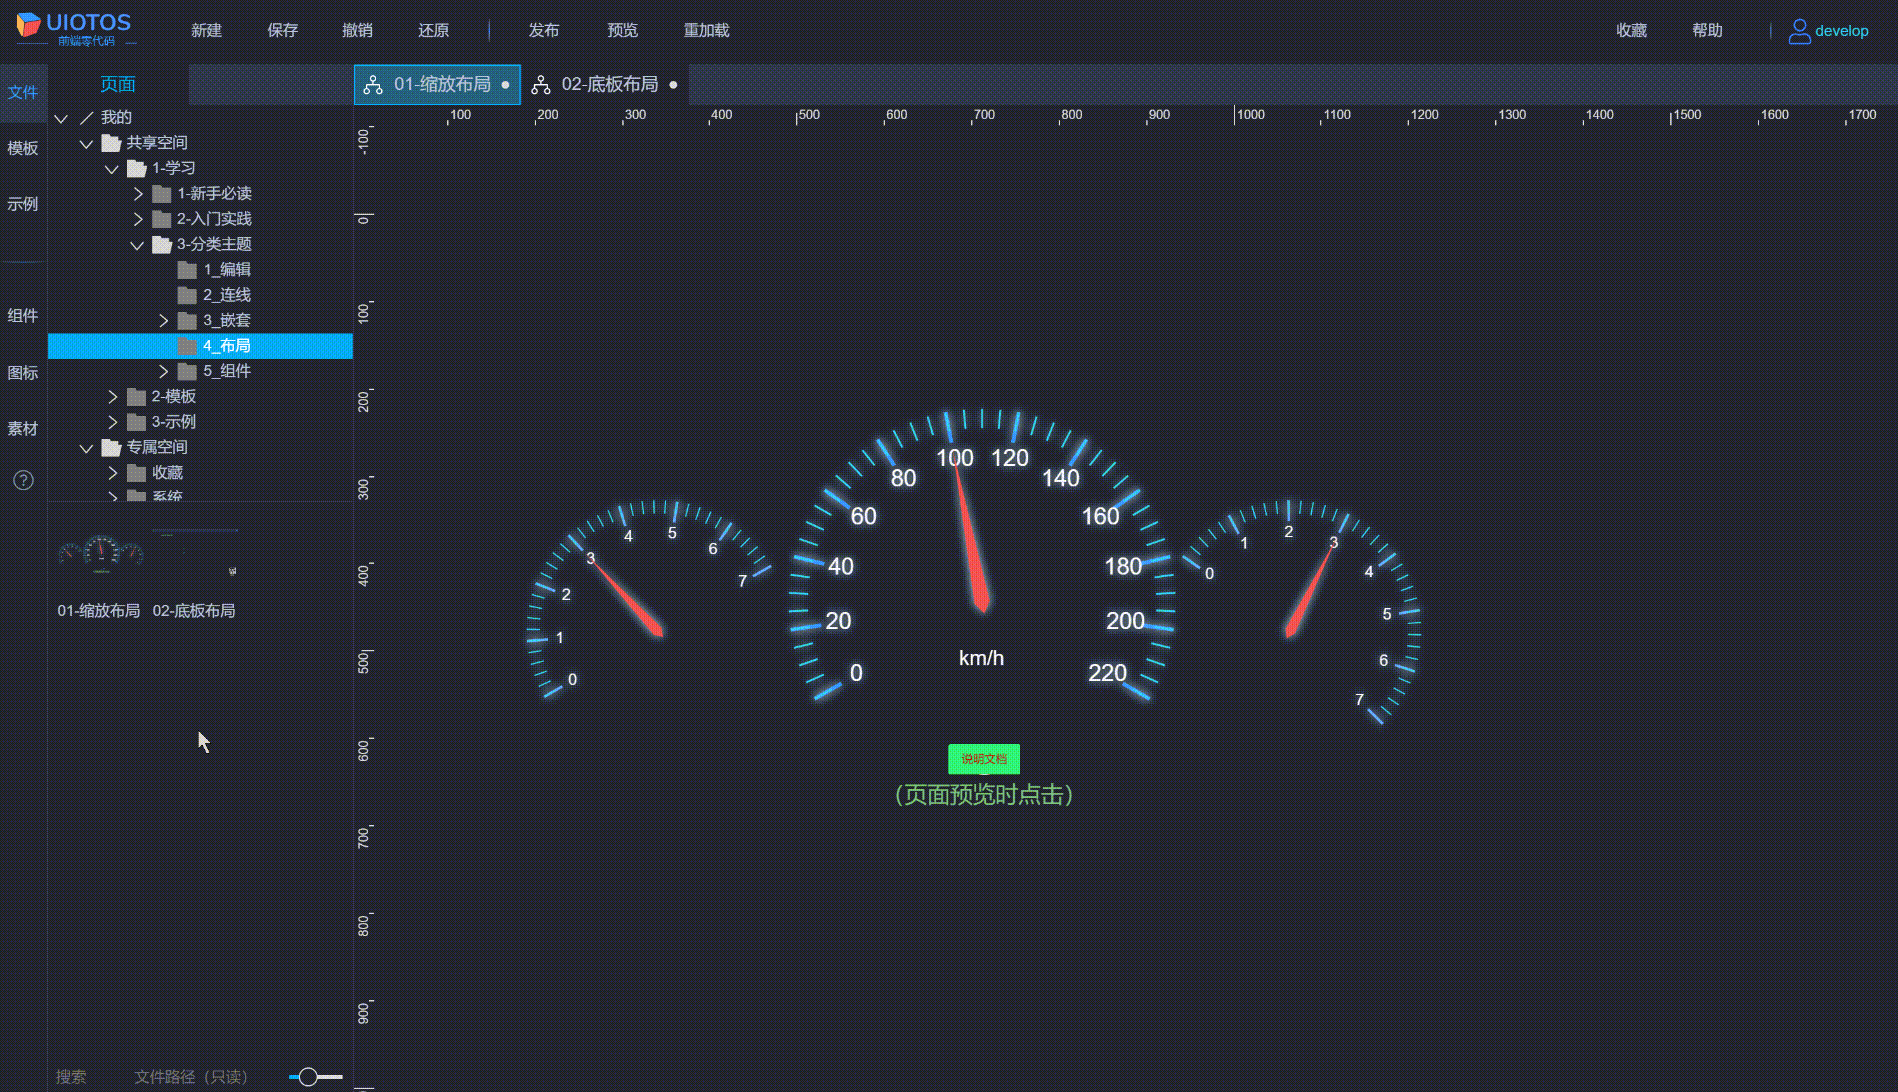This screenshot has width=1898, height=1092.
Task: Click the 2-模板 folder icon
Action: pyautogui.click(x=137, y=397)
